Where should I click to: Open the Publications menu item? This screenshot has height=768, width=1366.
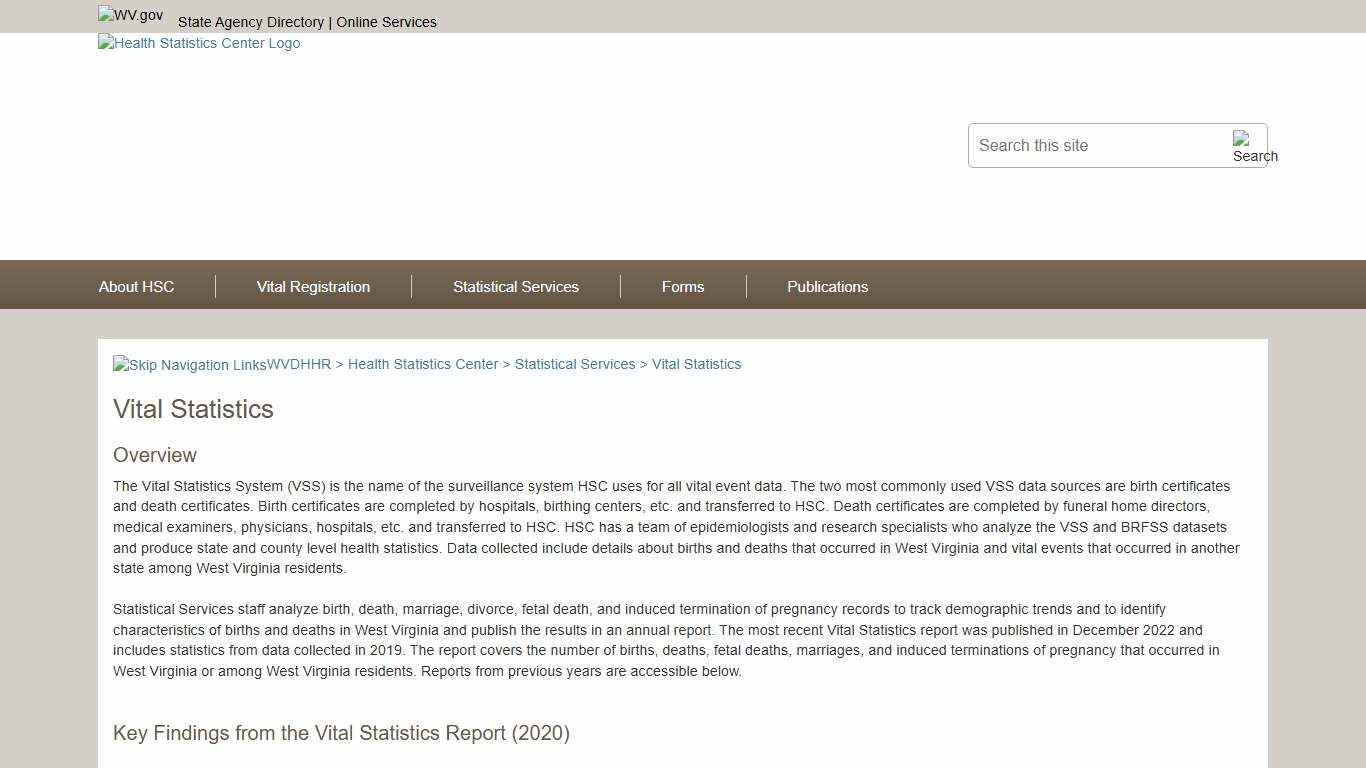click(827, 287)
